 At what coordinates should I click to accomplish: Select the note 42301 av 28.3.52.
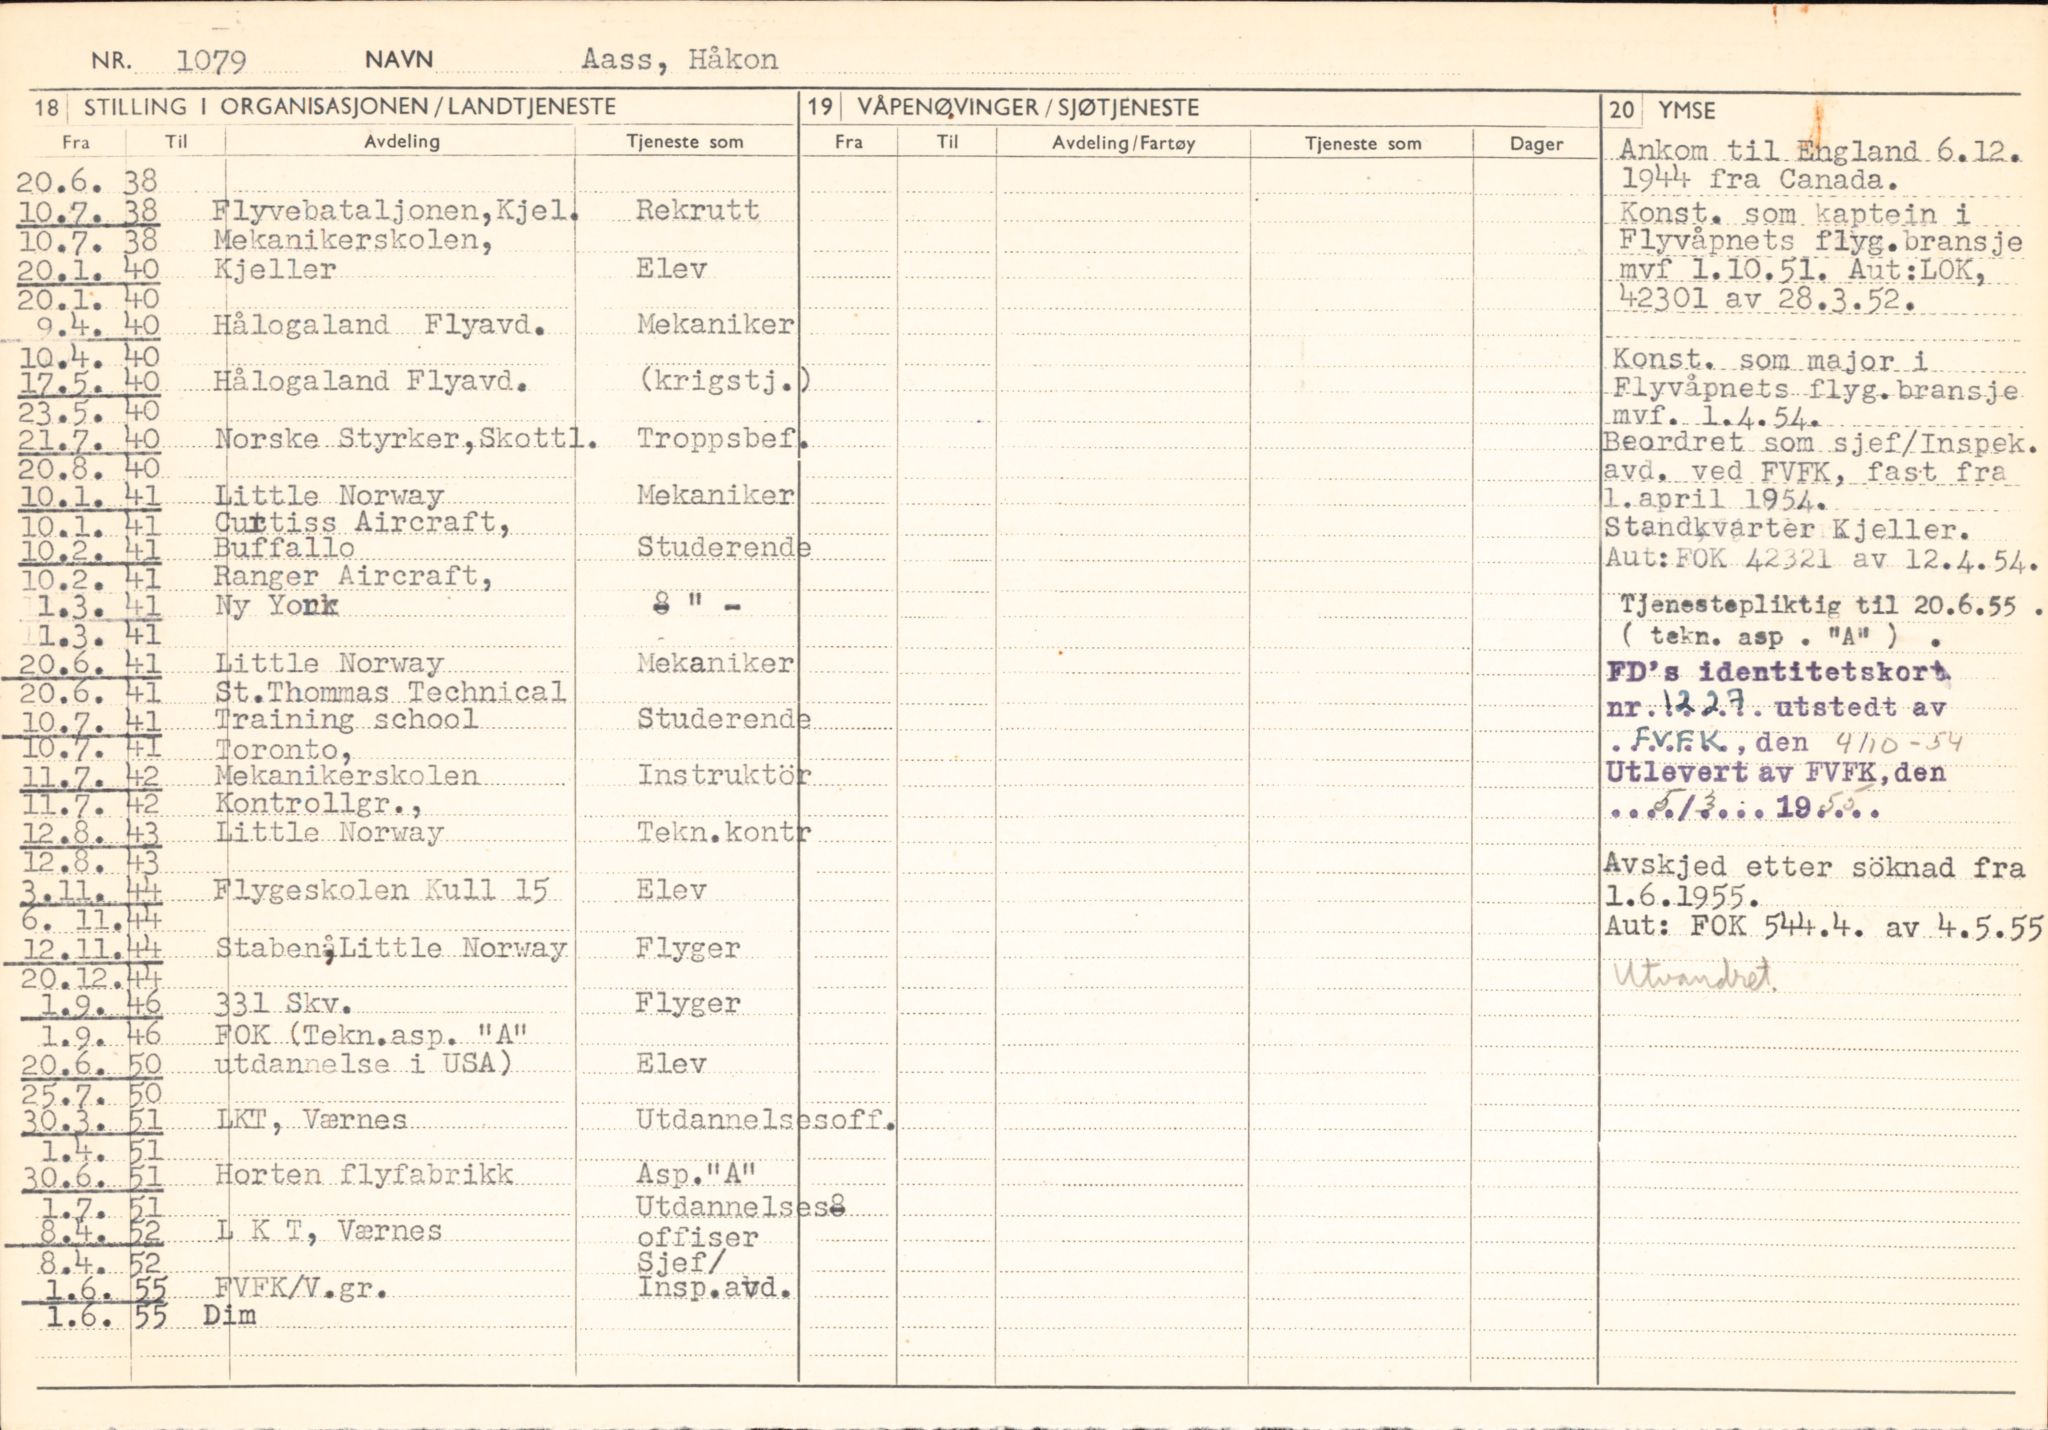[1767, 299]
